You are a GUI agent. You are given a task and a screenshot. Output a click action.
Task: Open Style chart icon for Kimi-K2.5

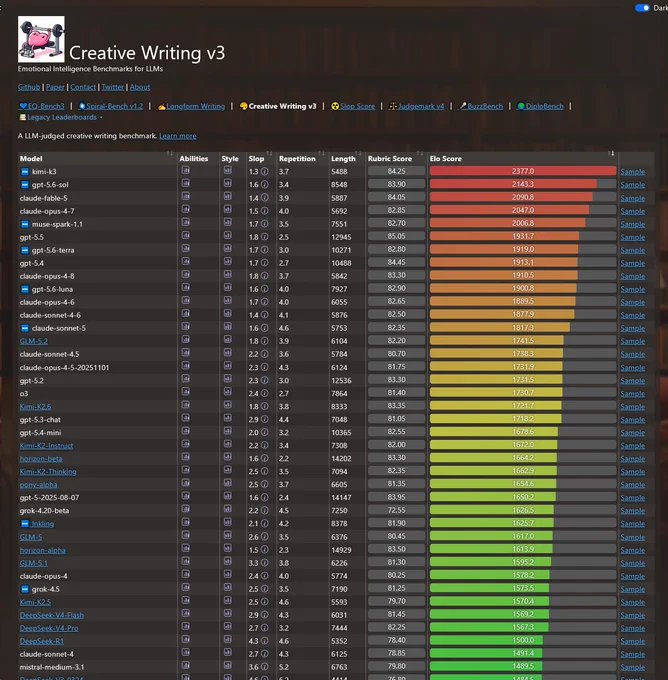pyautogui.click(x=227, y=601)
